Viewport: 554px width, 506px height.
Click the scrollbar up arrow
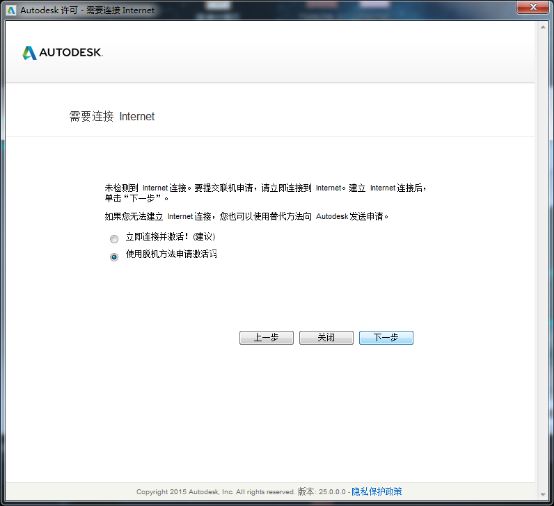(543, 27)
